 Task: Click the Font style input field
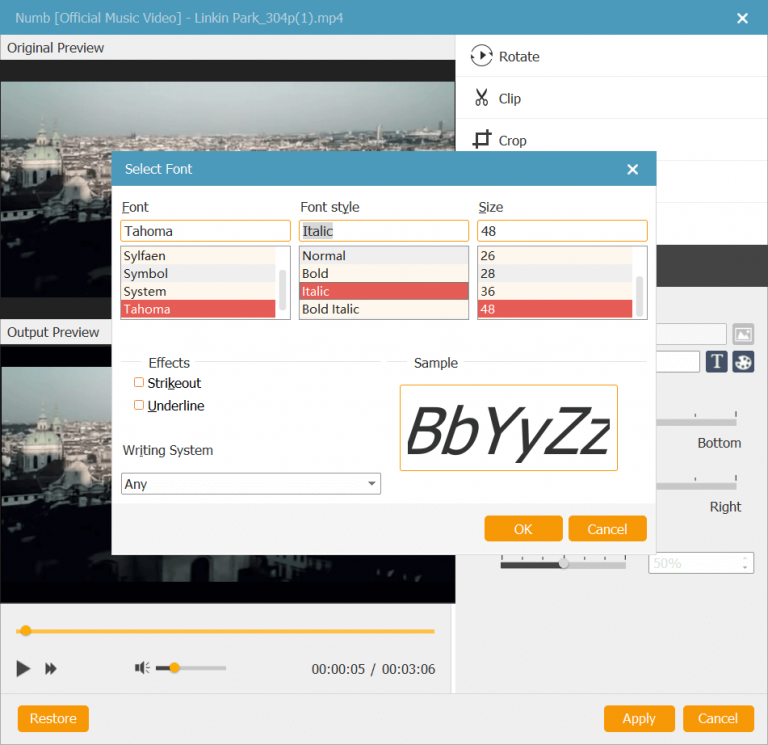(384, 231)
